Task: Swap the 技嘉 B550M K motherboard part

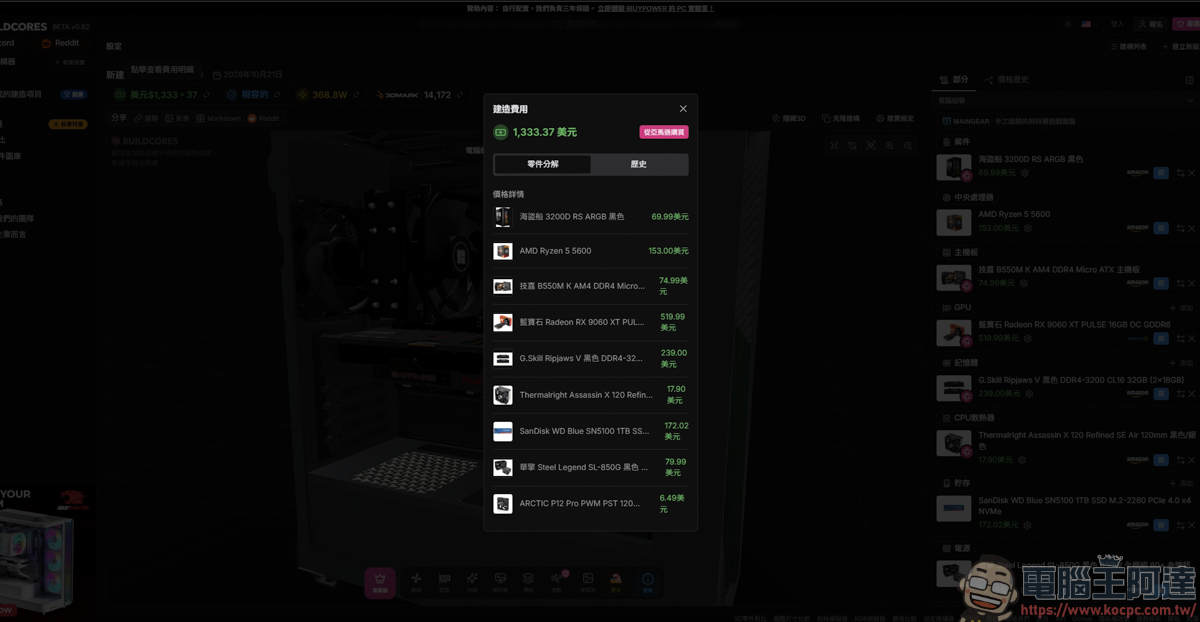Action: (1179, 283)
